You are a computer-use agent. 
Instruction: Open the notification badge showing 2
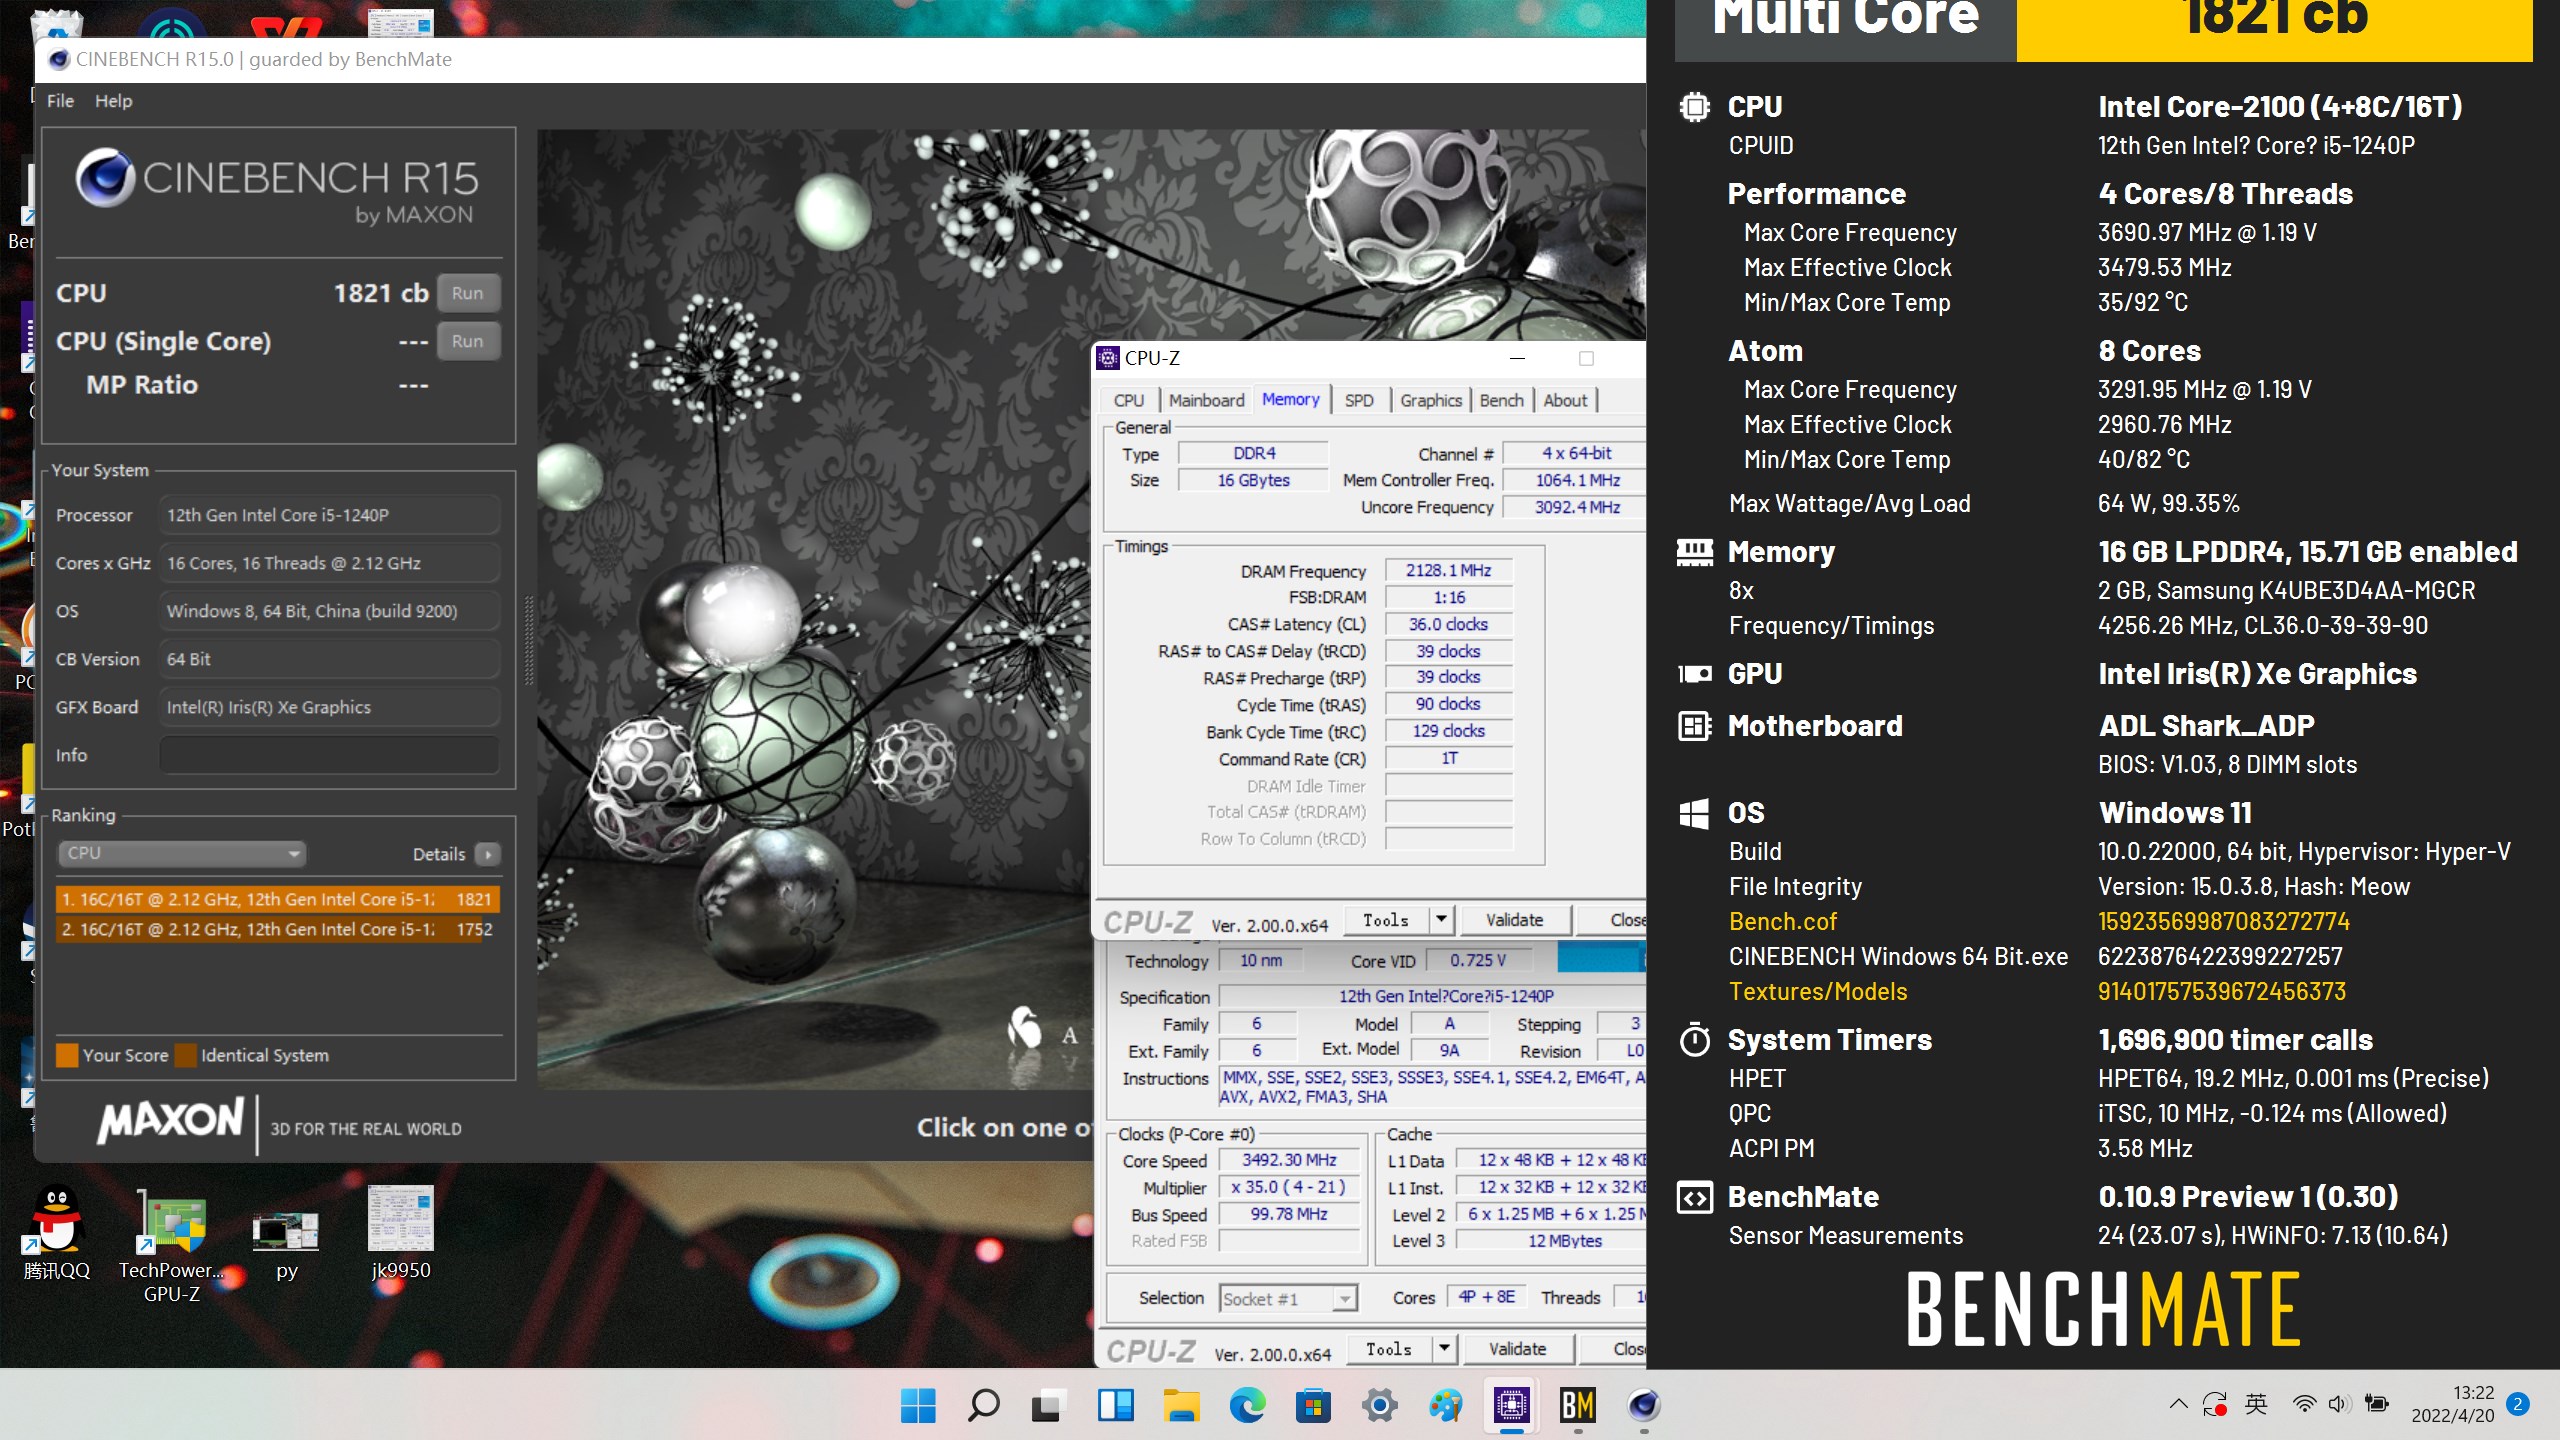pos(2519,1404)
